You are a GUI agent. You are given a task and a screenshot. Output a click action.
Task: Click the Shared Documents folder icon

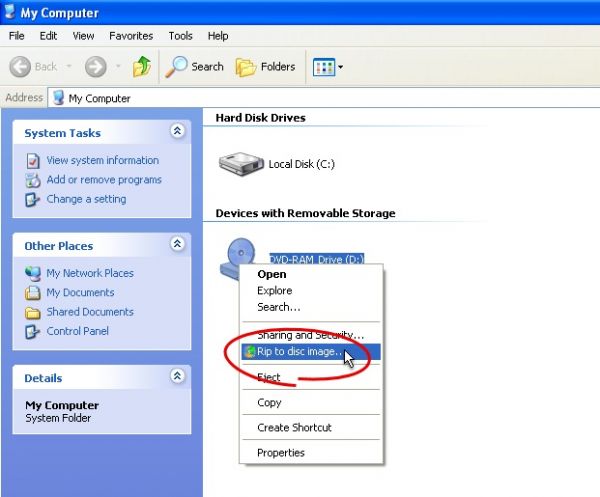33,313
